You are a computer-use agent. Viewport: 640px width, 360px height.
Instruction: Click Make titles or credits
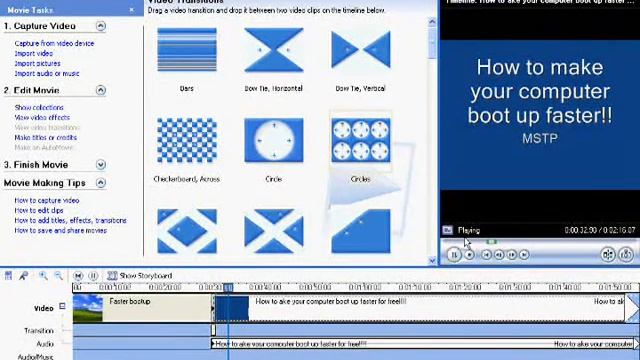(45, 138)
